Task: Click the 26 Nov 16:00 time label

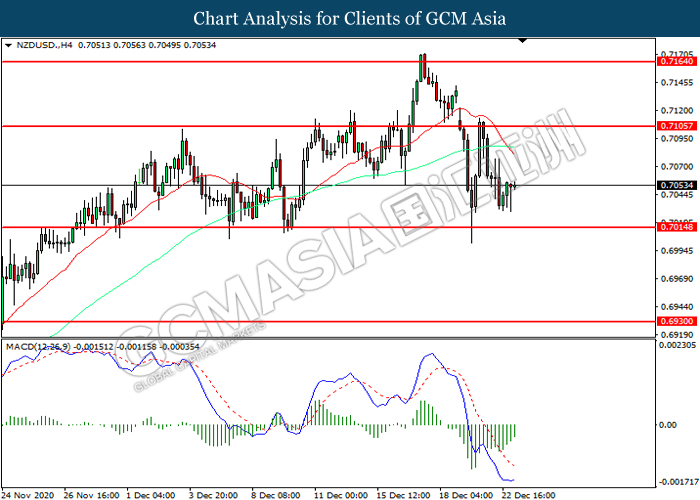Action: click(x=92, y=495)
